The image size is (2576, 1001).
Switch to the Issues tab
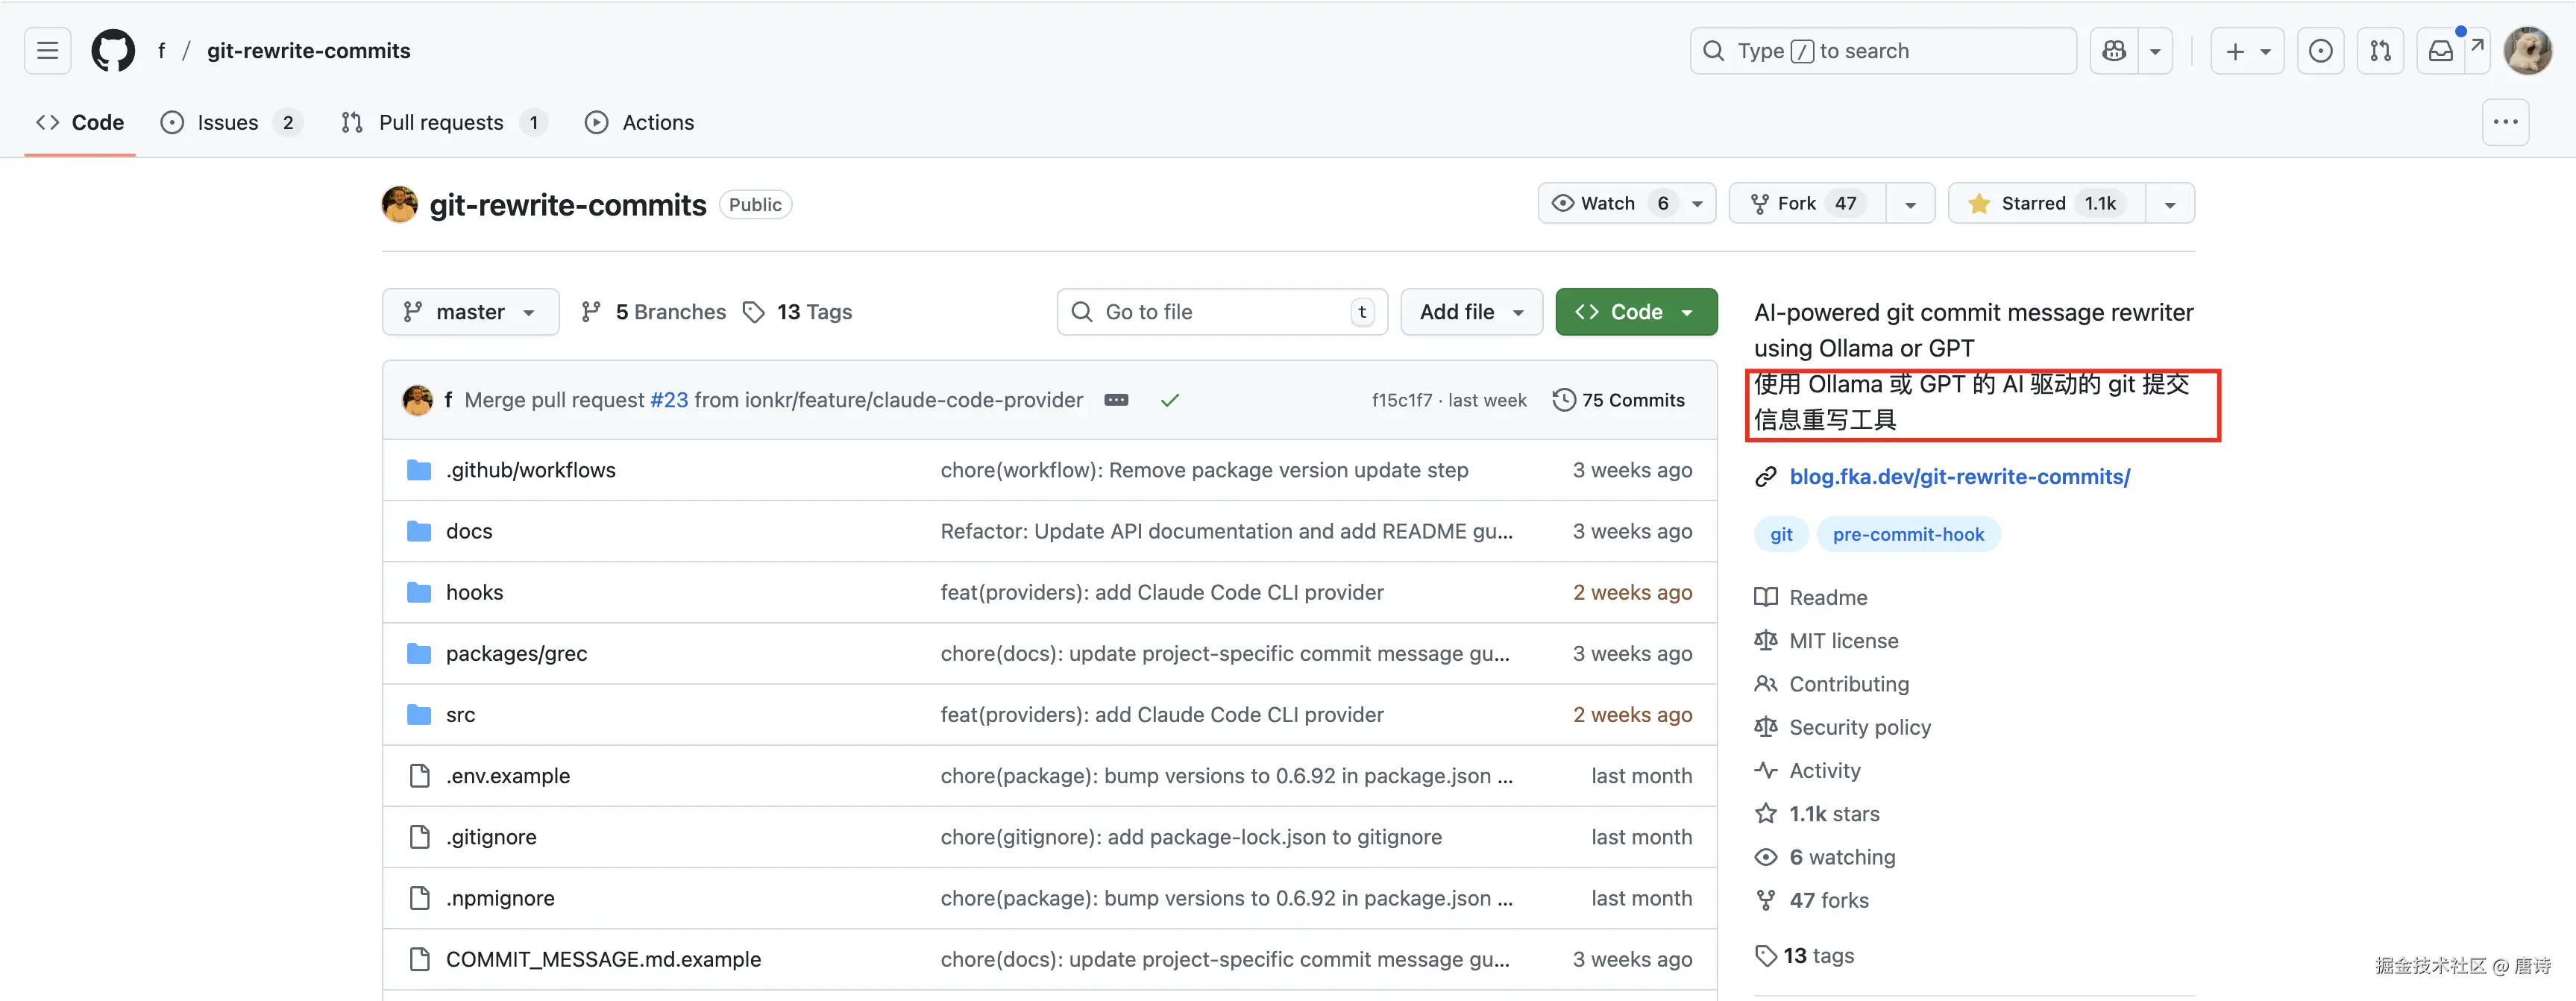pos(228,122)
